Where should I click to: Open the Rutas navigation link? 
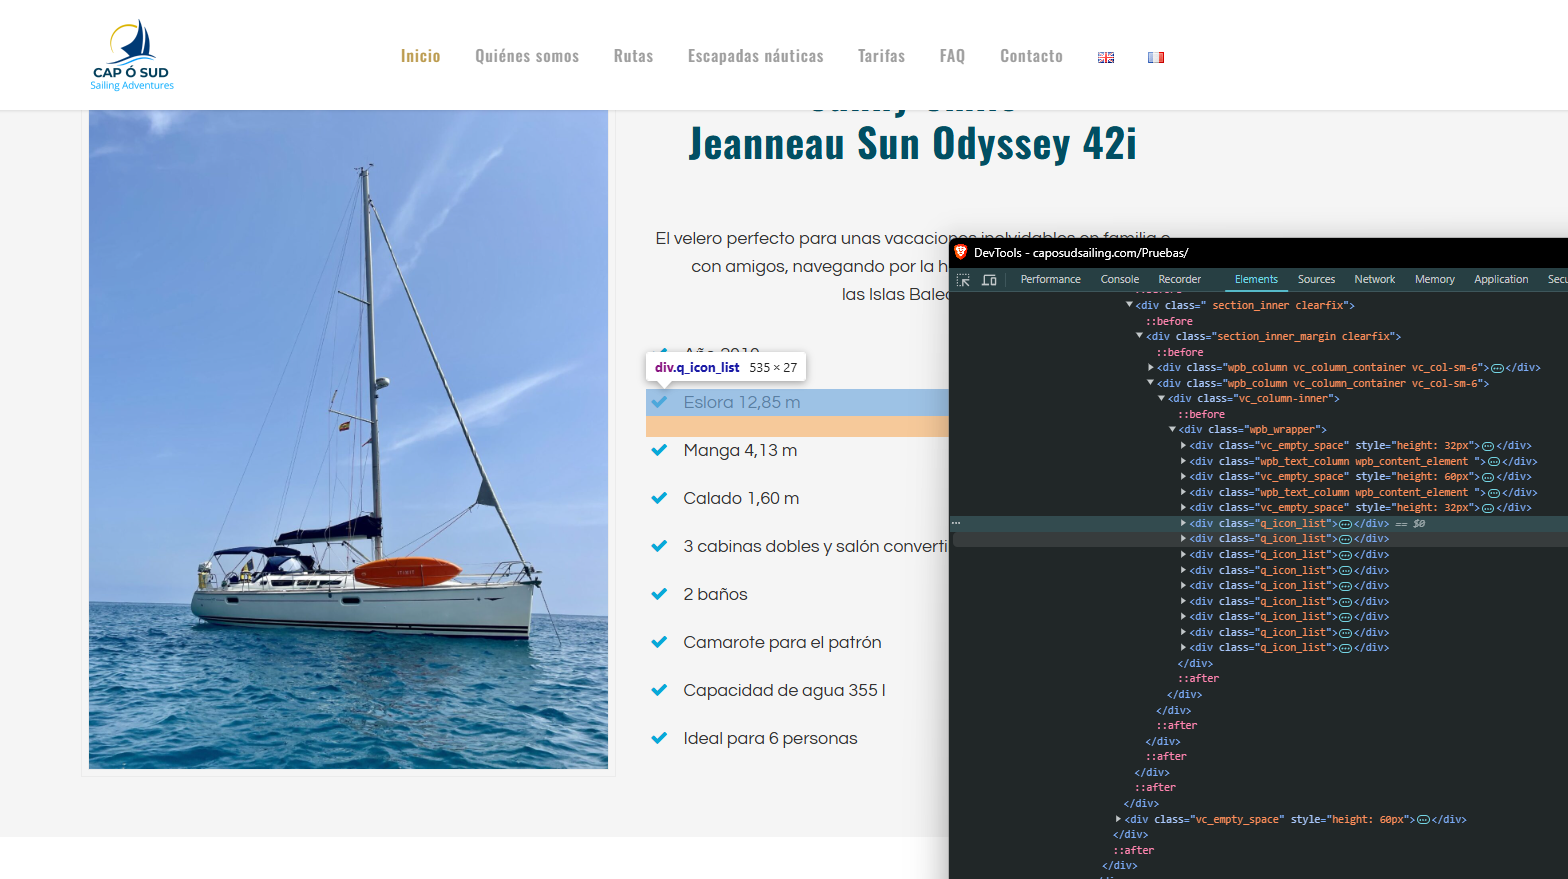(x=633, y=56)
